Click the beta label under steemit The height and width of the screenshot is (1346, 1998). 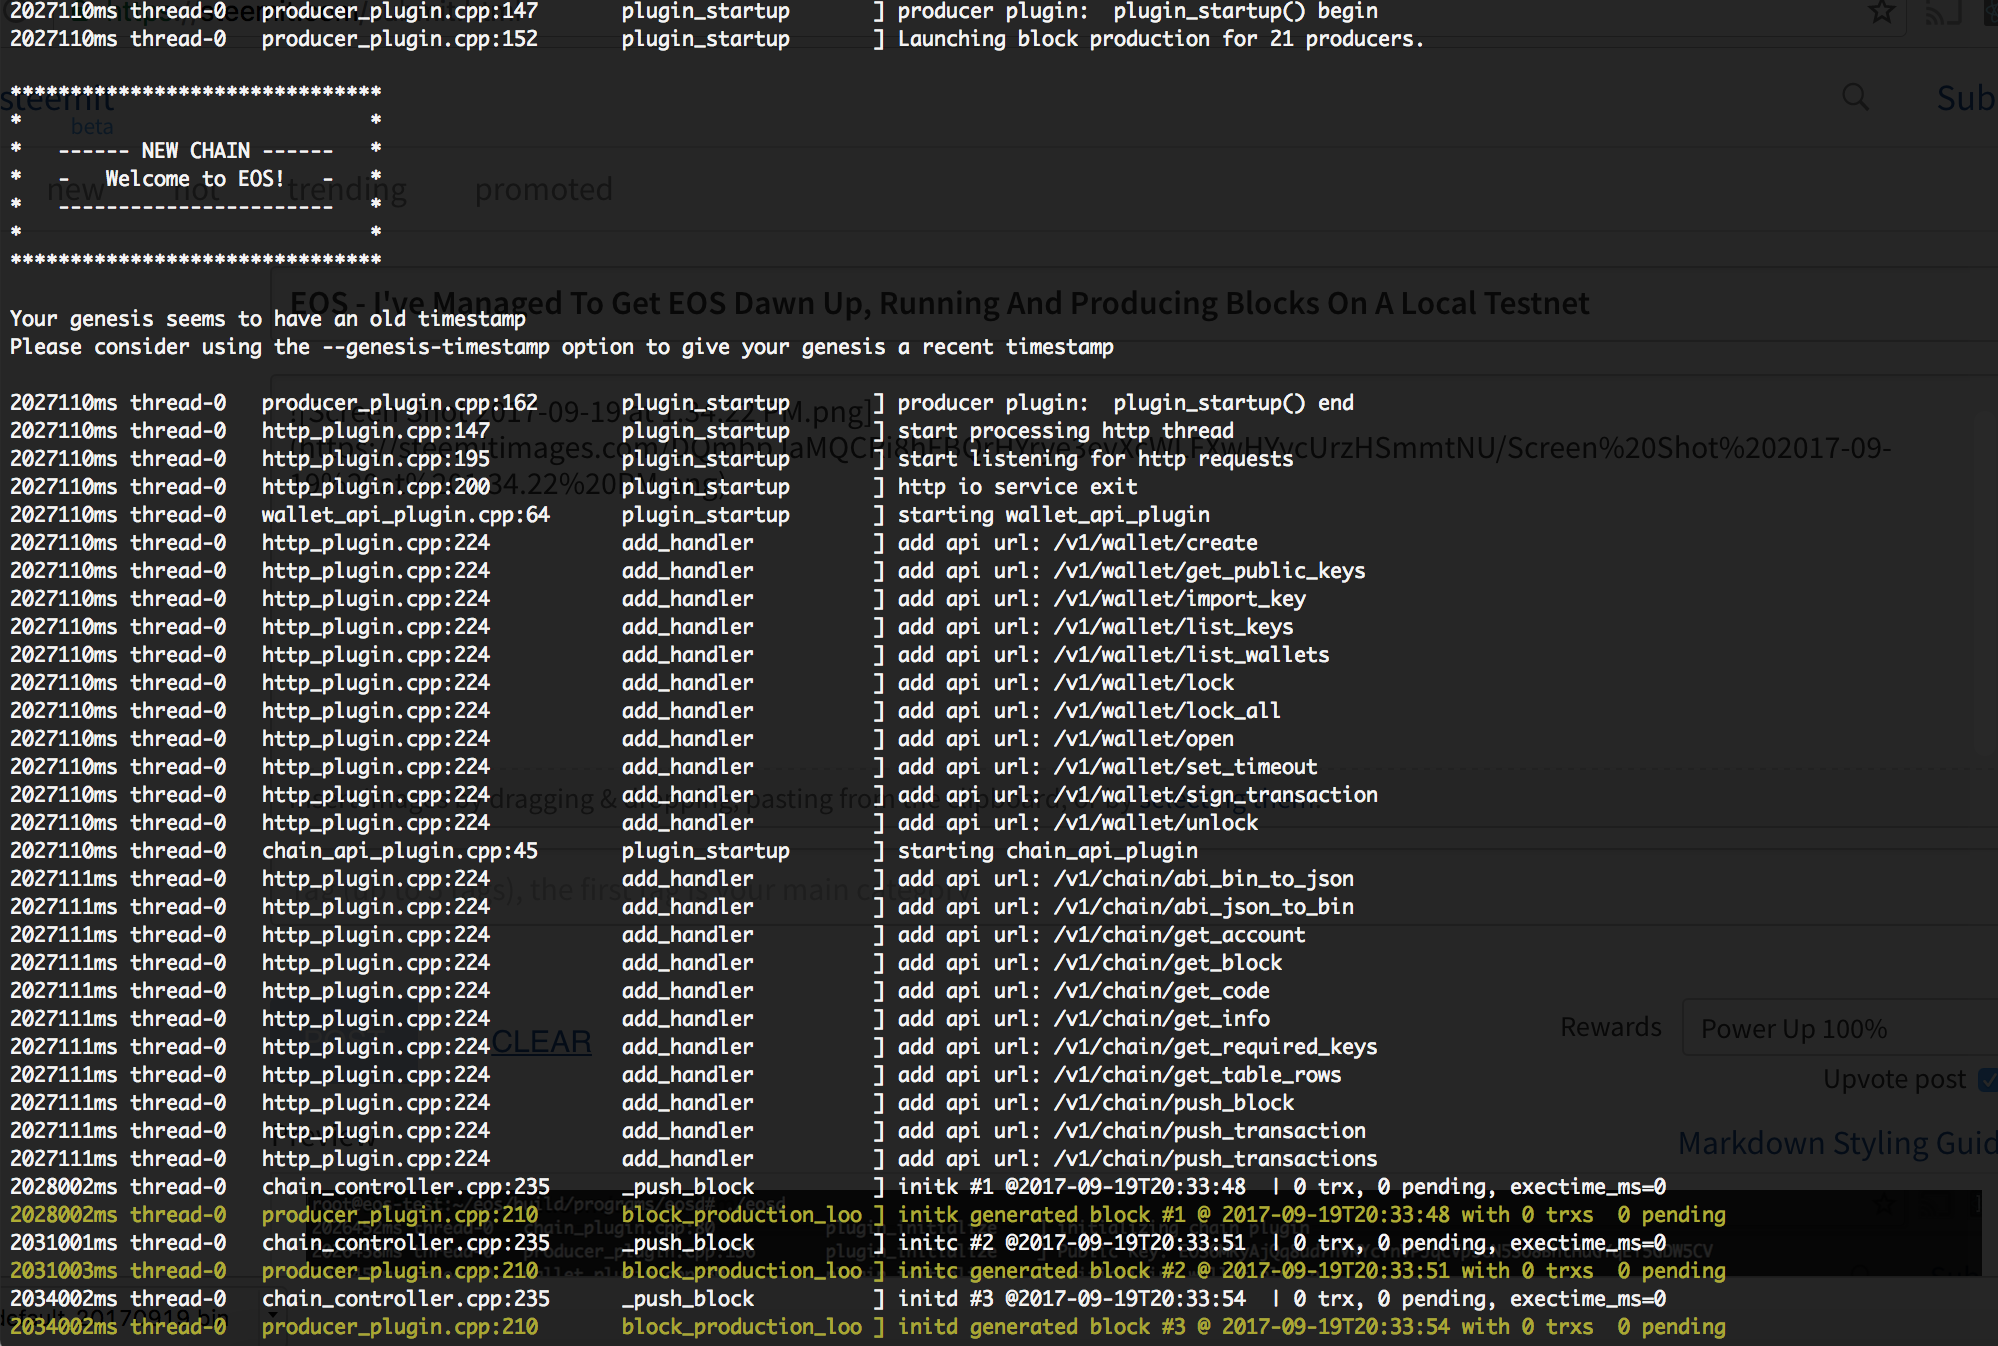pos(92,127)
